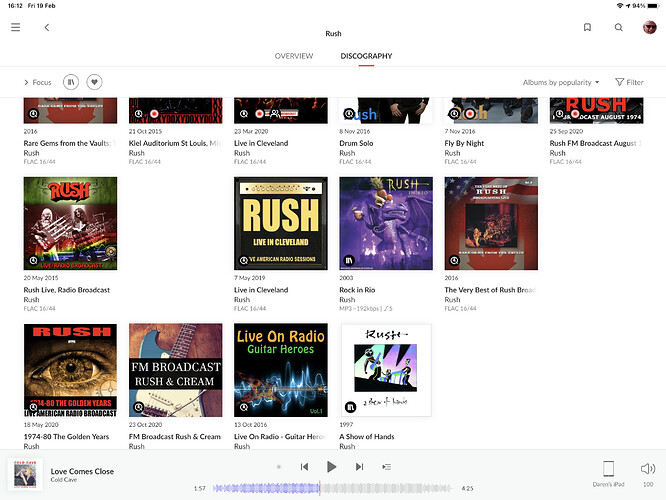The image size is (666, 500).
Task: Select the Daren's iPad output zone
Action: pos(608,473)
